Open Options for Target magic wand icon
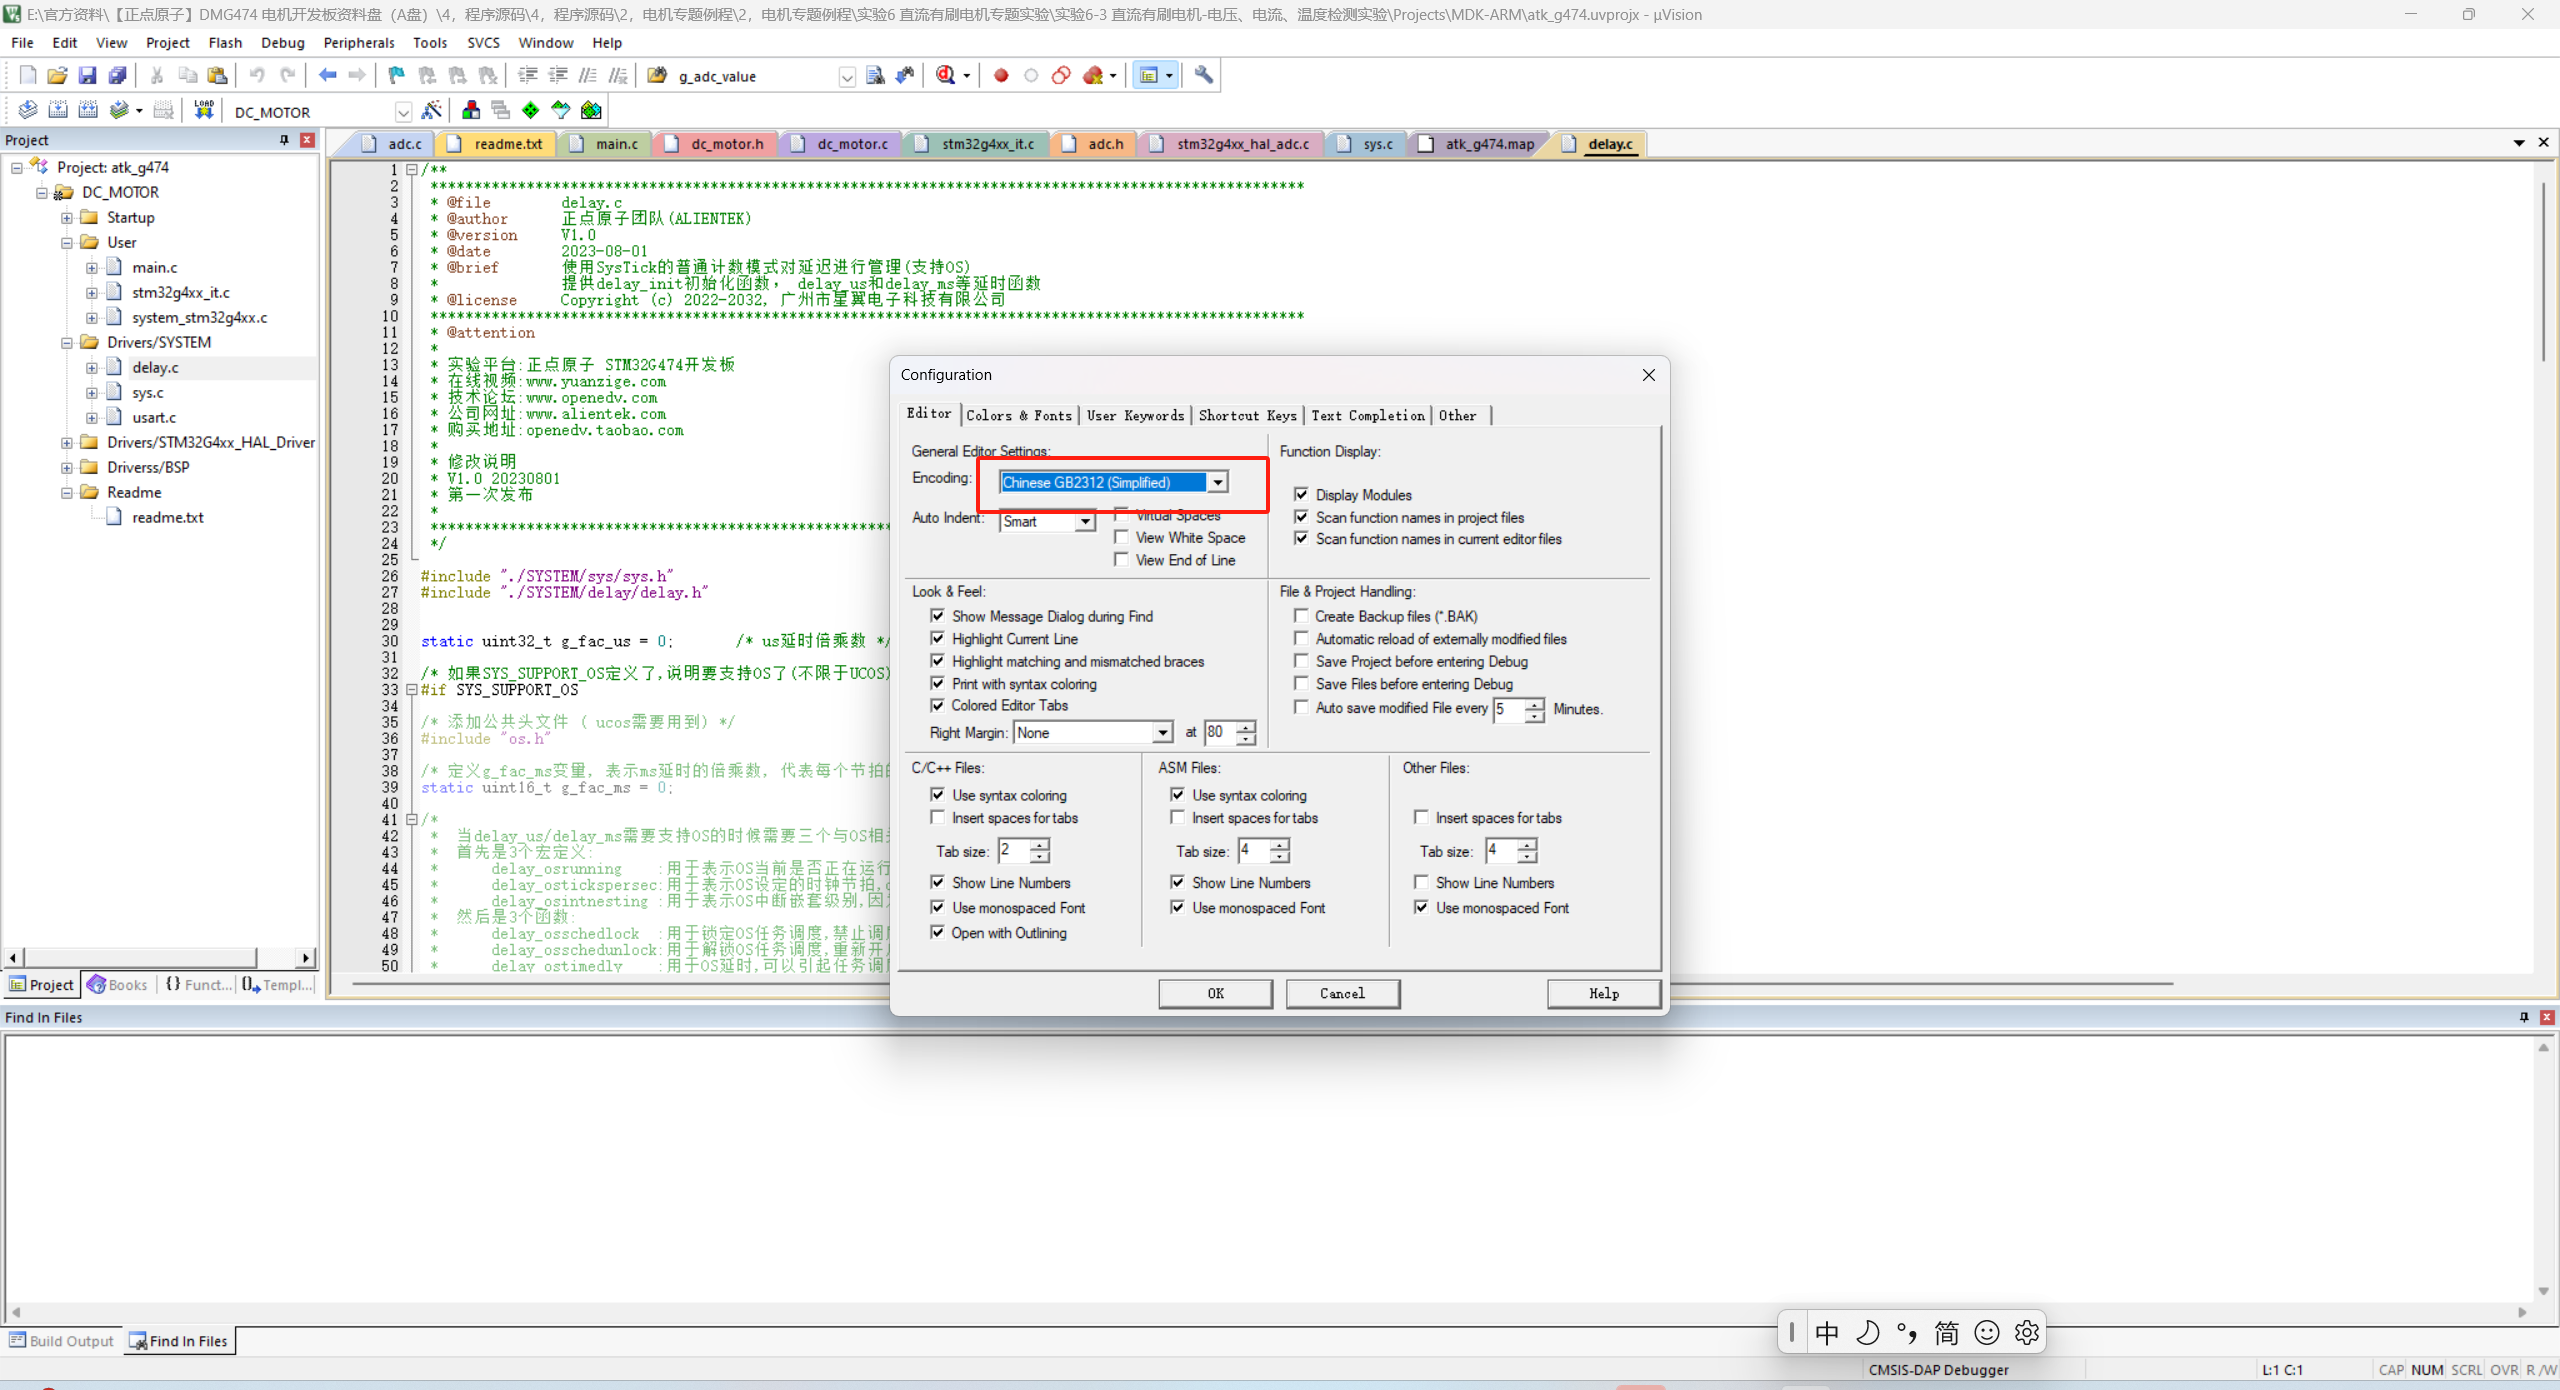Screen dimensions: 2560x1390 coord(432,110)
